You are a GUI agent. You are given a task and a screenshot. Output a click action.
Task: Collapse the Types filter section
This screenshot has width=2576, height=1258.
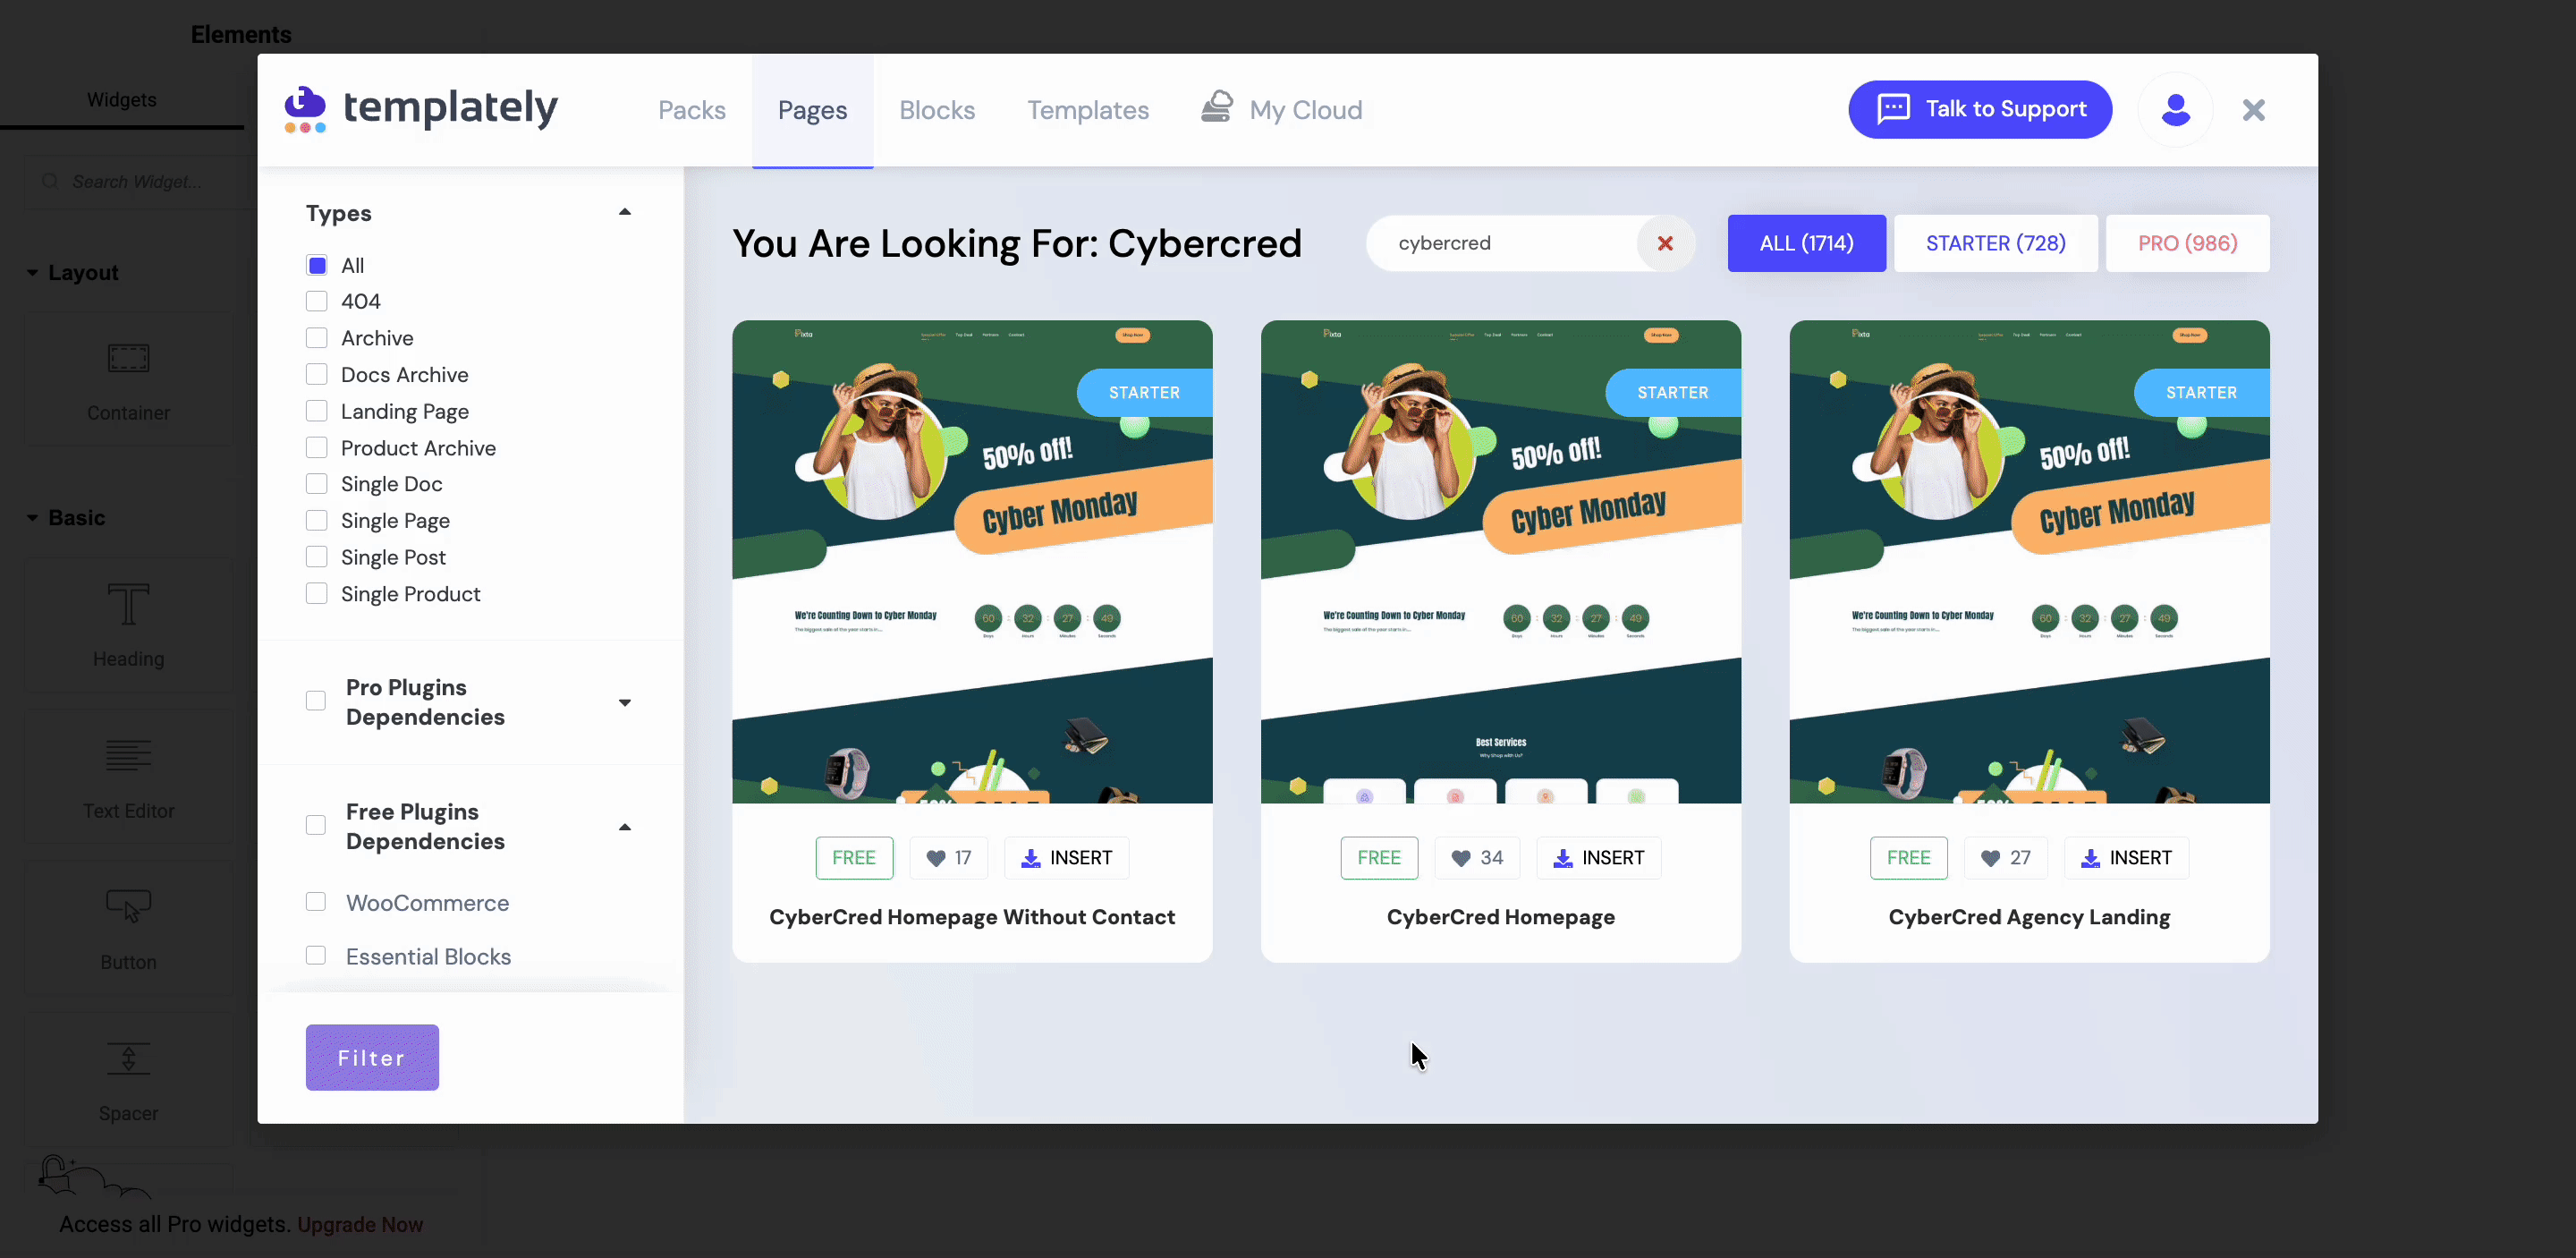click(x=624, y=212)
